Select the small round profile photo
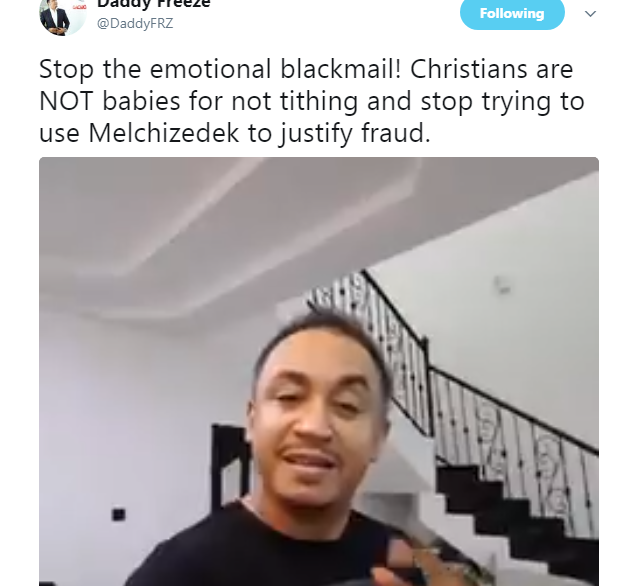Viewport: 637px width, 586px height. tap(63, 16)
